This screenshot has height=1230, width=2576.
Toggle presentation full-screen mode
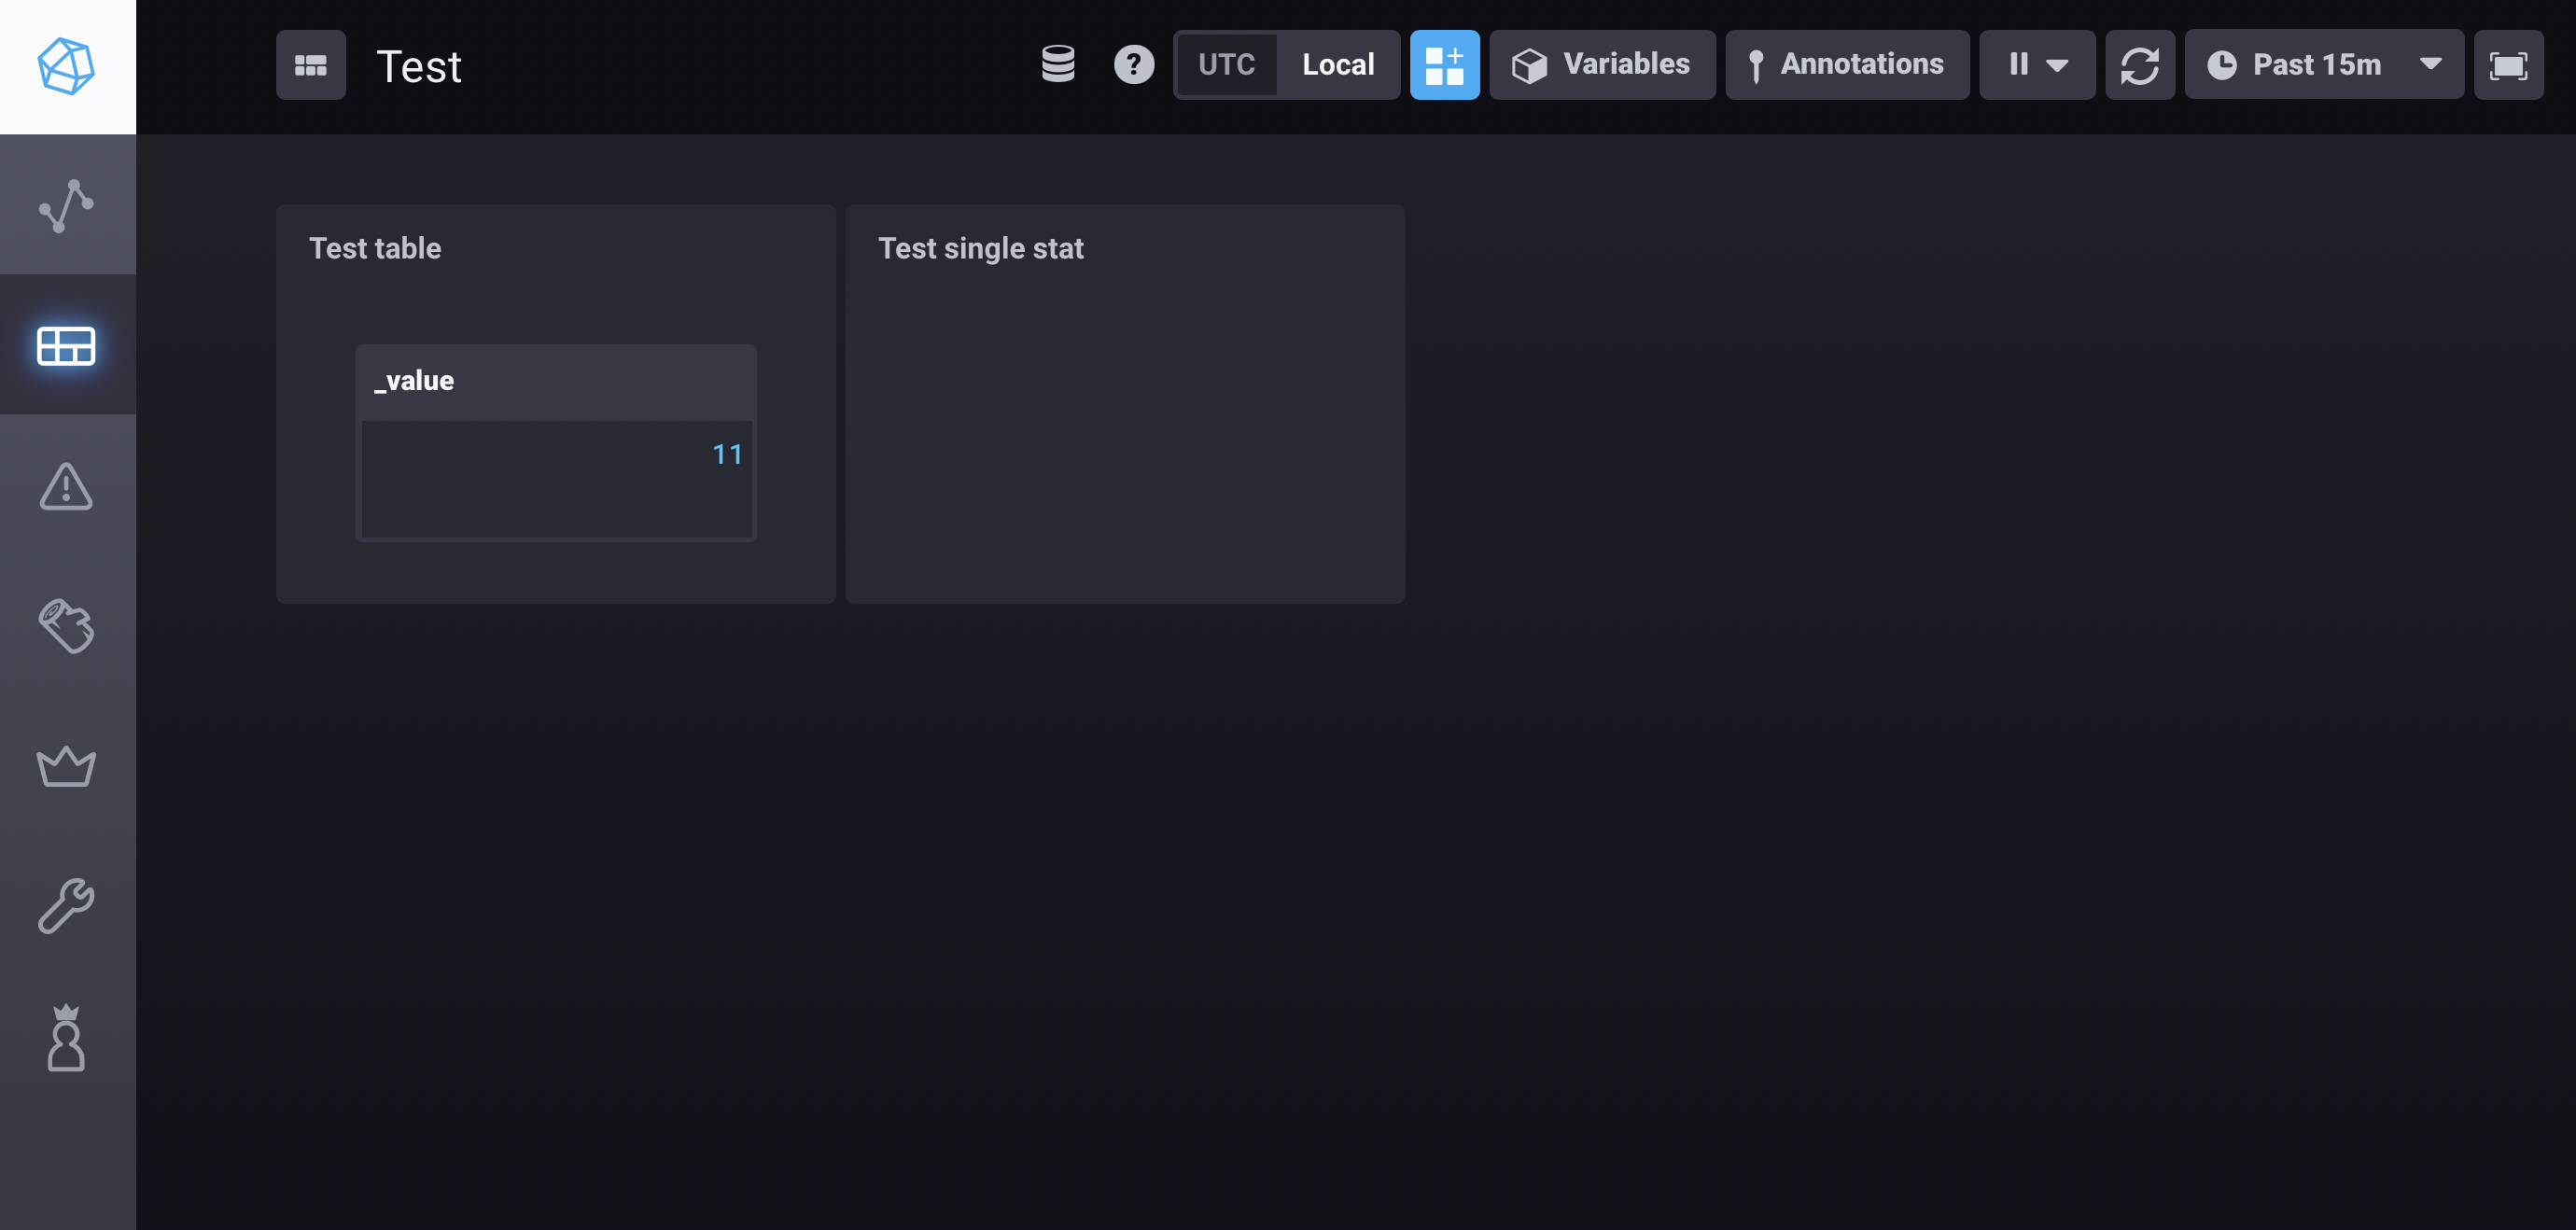(x=2507, y=64)
